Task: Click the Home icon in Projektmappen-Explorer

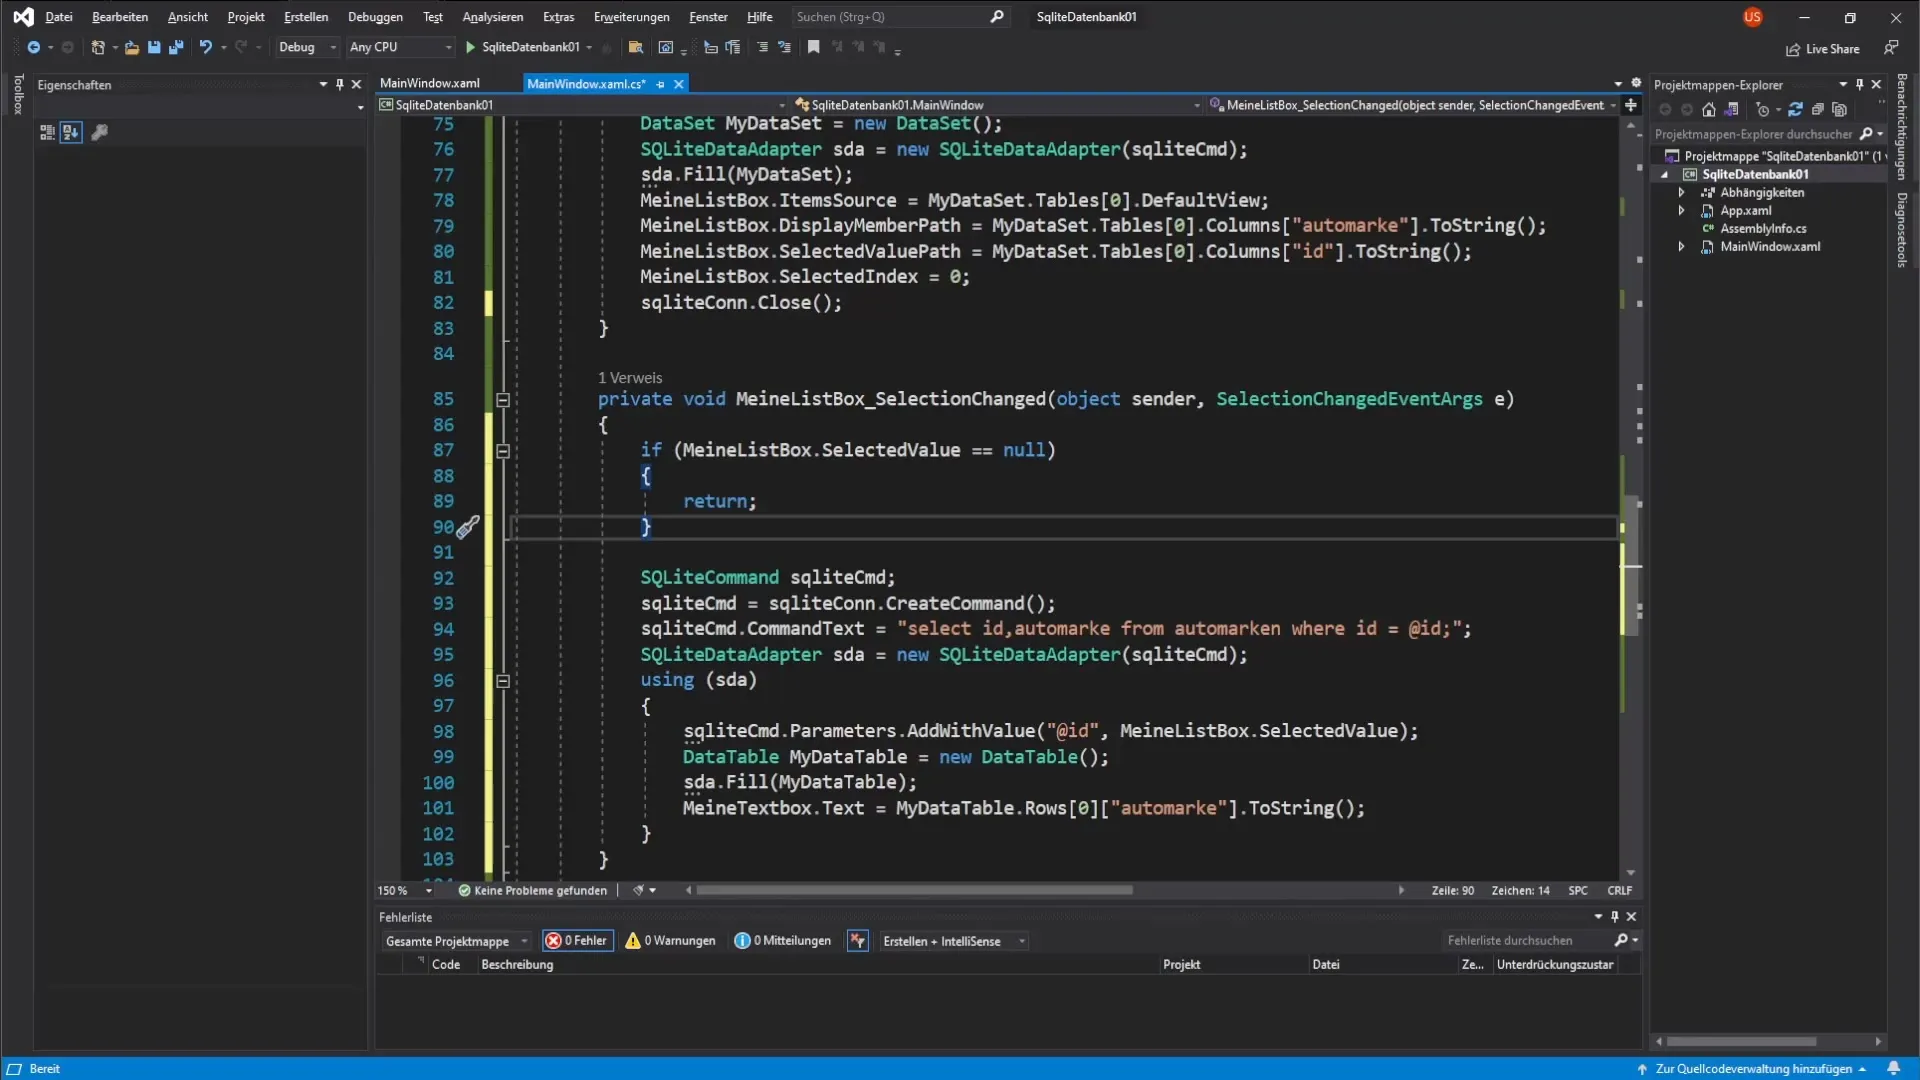Action: 1709,110
